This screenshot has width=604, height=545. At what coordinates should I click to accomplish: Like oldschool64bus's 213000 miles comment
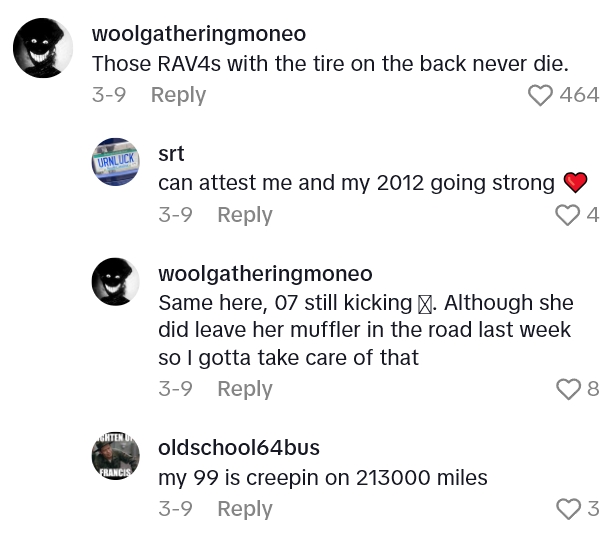(568, 509)
